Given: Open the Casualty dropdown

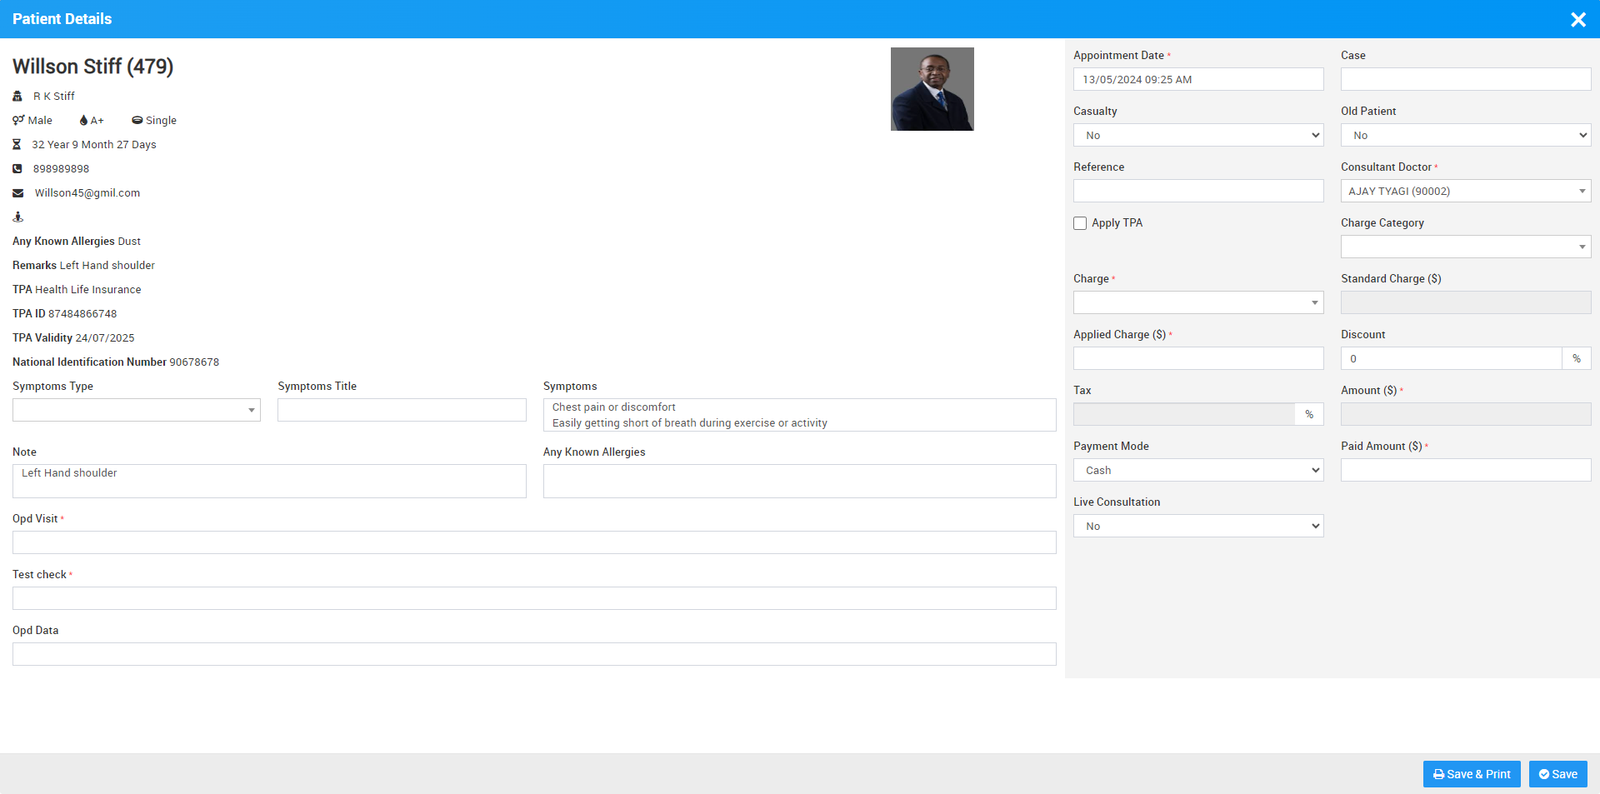Looking at the screenshot, I should (x=1198, y=135).
